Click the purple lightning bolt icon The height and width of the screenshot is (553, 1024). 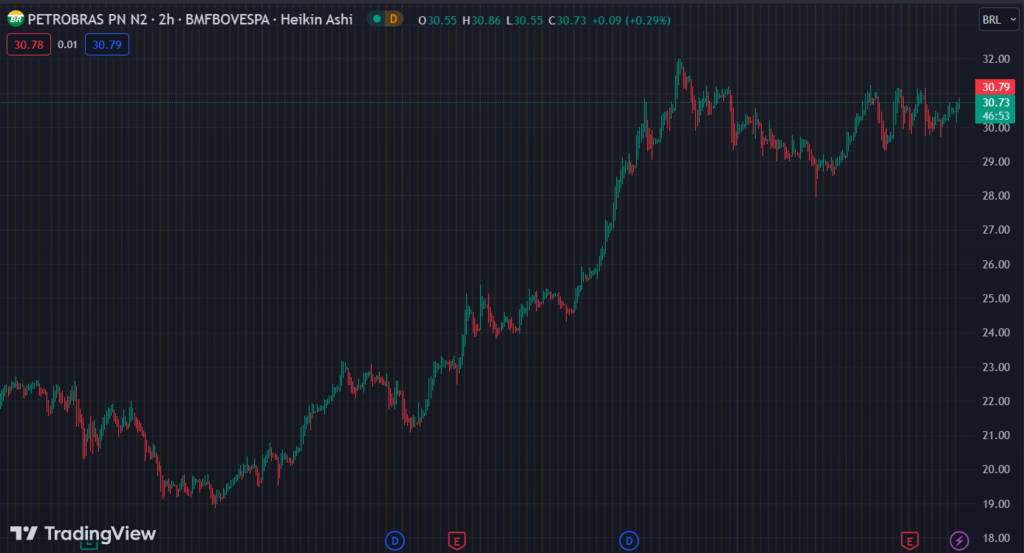[x=959, y=541]
